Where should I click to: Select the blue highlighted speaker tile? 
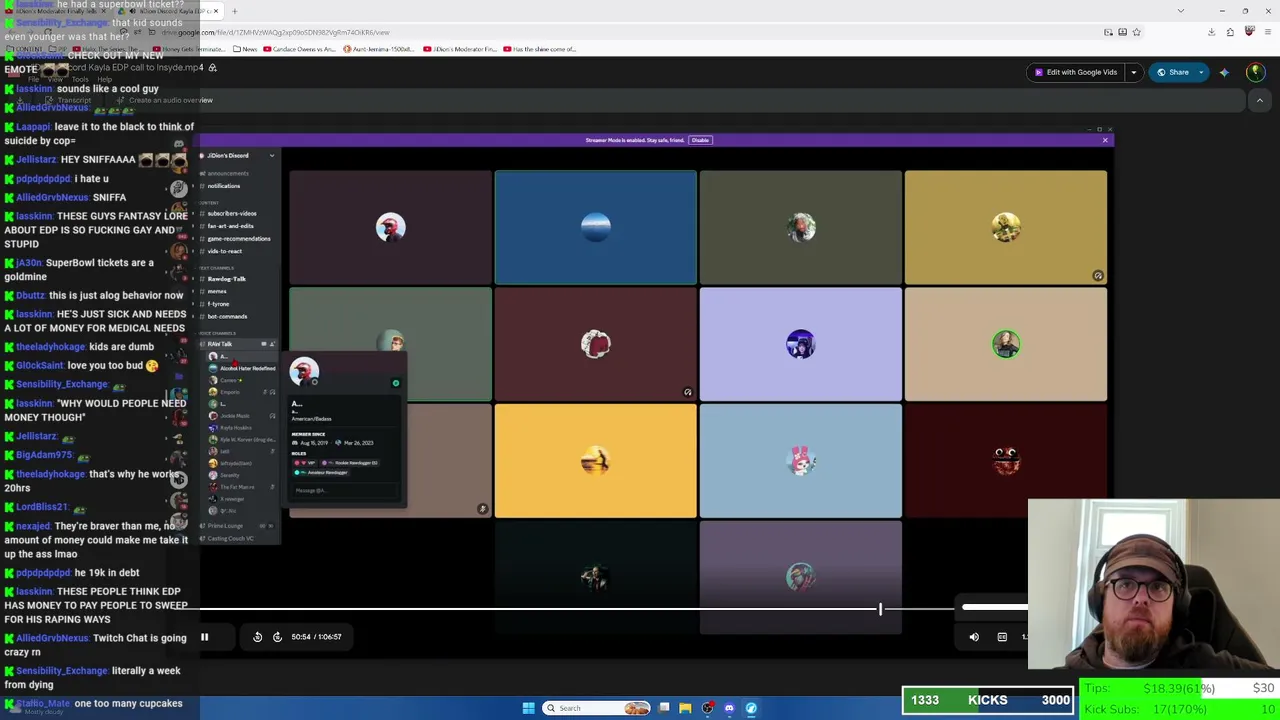[596, 228]
